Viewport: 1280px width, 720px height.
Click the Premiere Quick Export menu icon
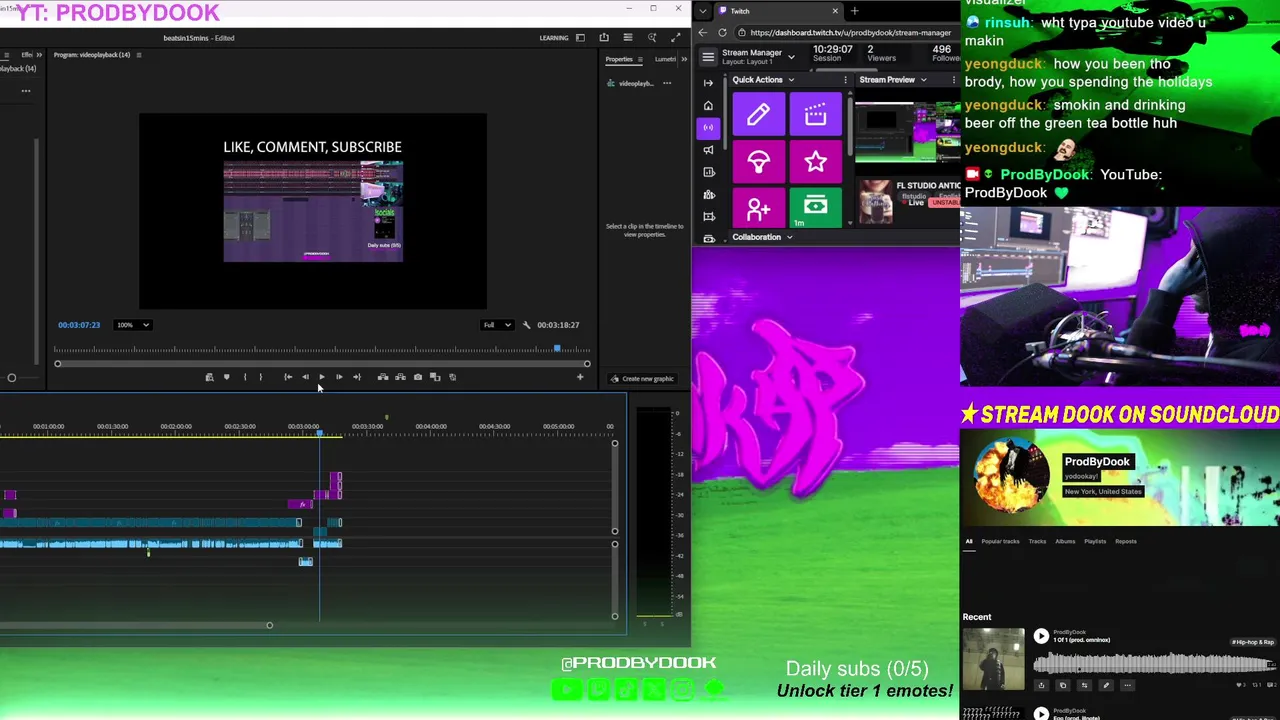point(627,38)
